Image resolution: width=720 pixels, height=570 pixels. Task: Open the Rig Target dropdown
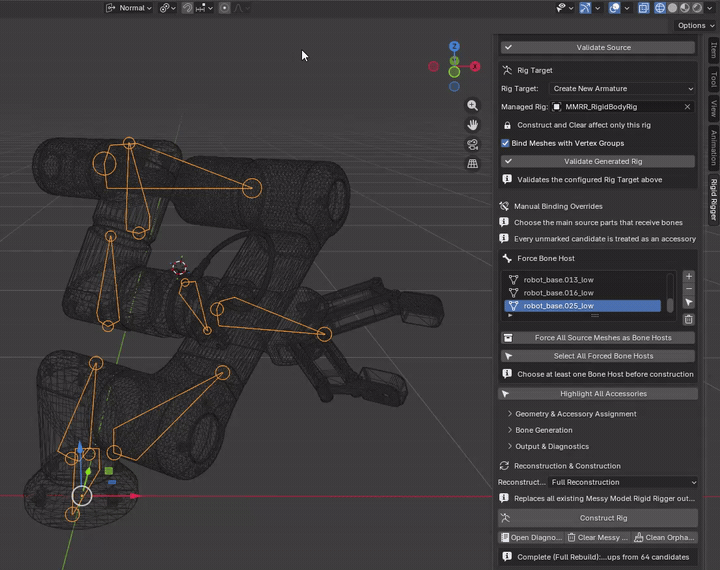[622, 88]
